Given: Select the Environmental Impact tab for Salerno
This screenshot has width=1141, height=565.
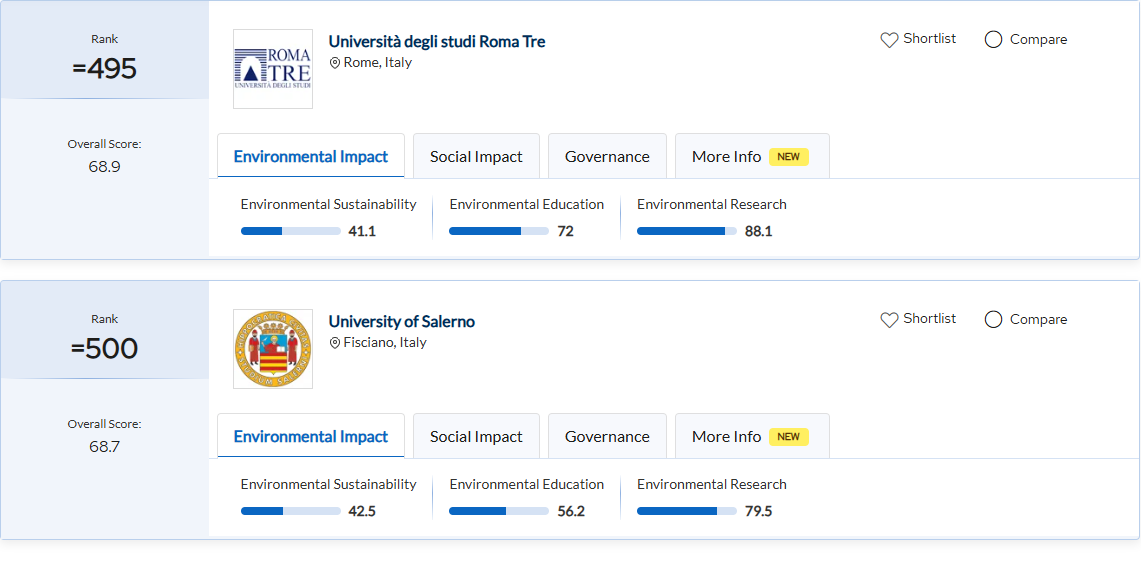Looking at the screenshot, I should click(x=311, y=437).
